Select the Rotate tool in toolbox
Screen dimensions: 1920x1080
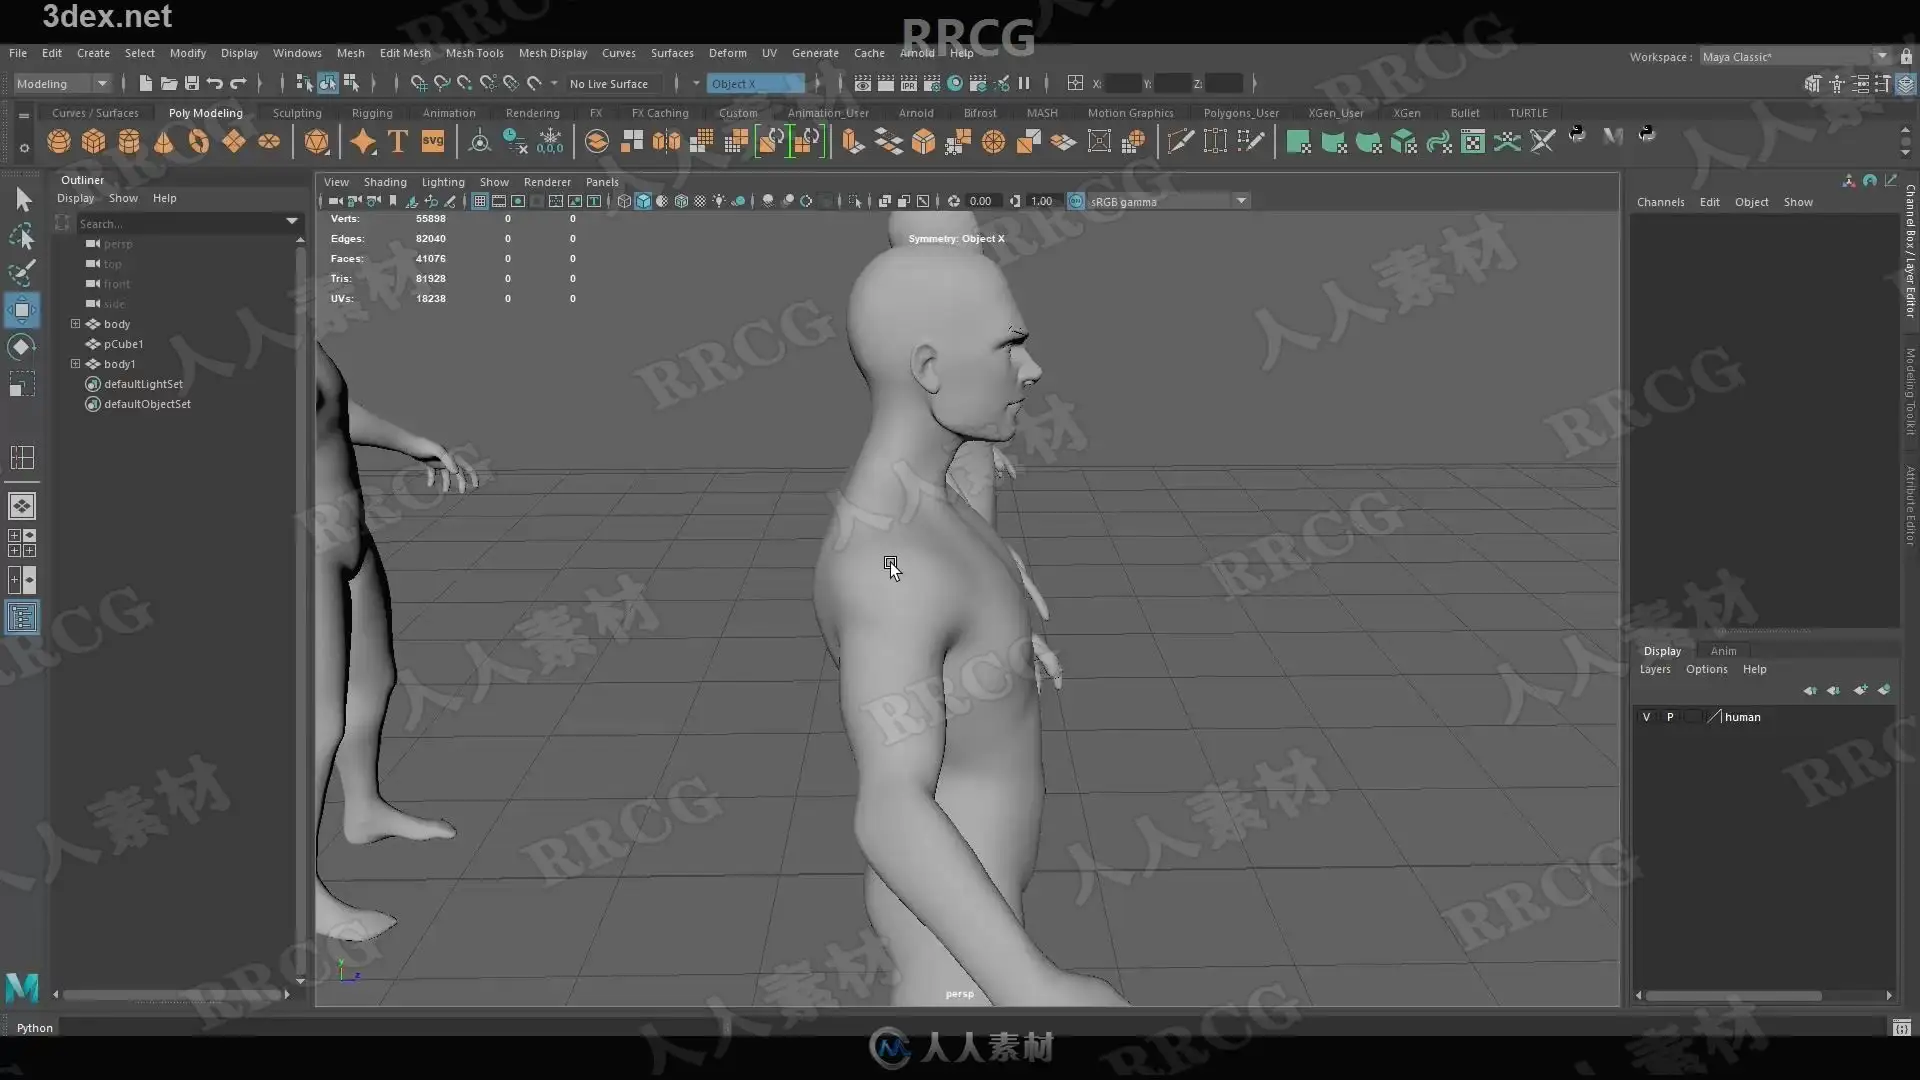(22, 347)
